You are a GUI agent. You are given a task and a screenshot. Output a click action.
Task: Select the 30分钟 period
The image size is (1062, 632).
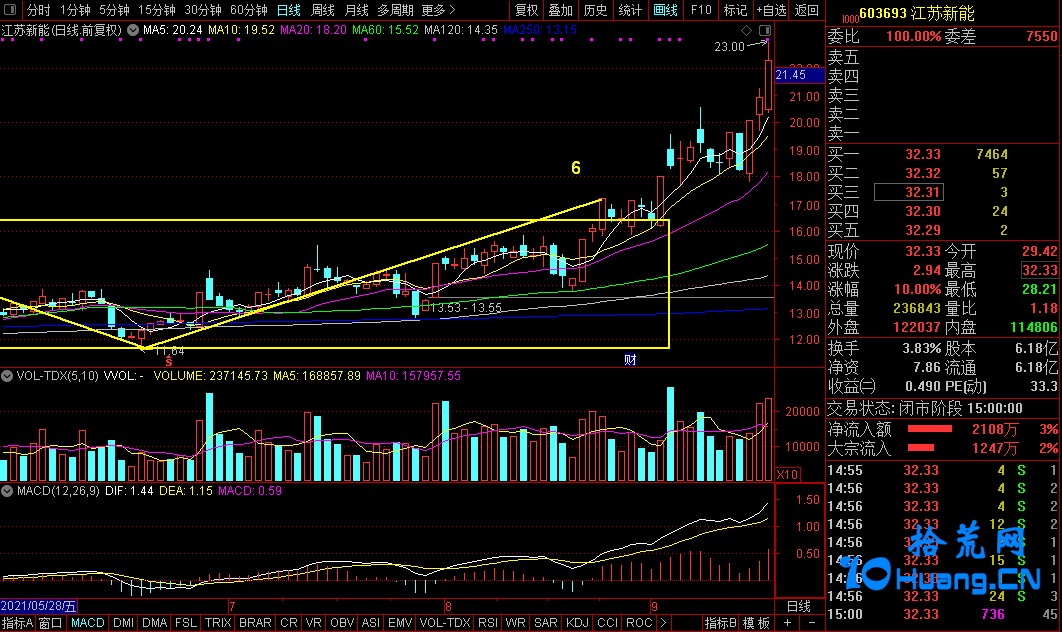pos(203,10)
